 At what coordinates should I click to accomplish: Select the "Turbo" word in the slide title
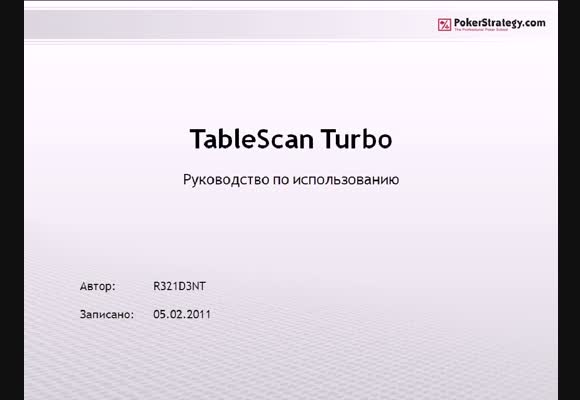(356, 139)
